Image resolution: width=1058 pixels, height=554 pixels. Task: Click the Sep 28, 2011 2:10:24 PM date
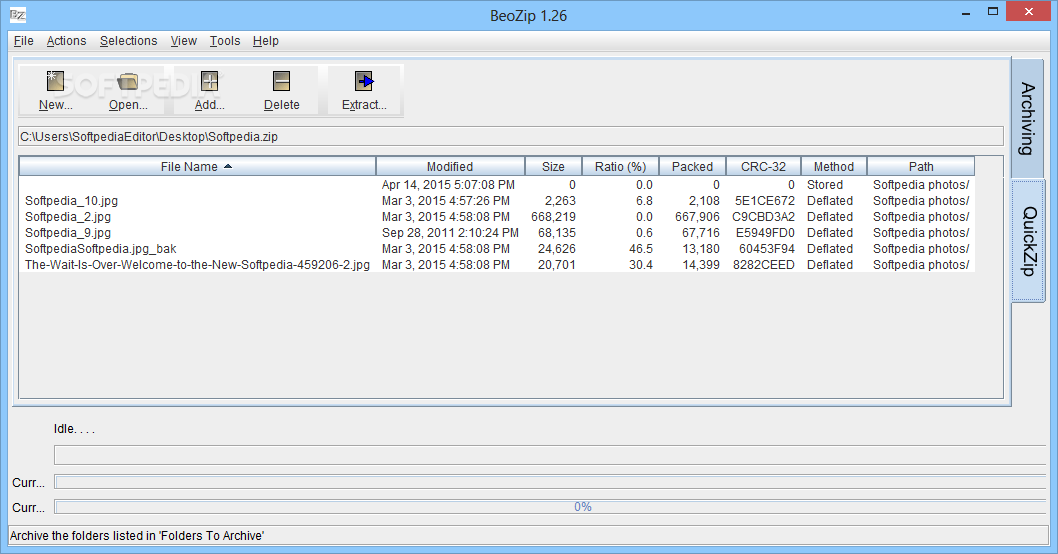click(450, 233)
